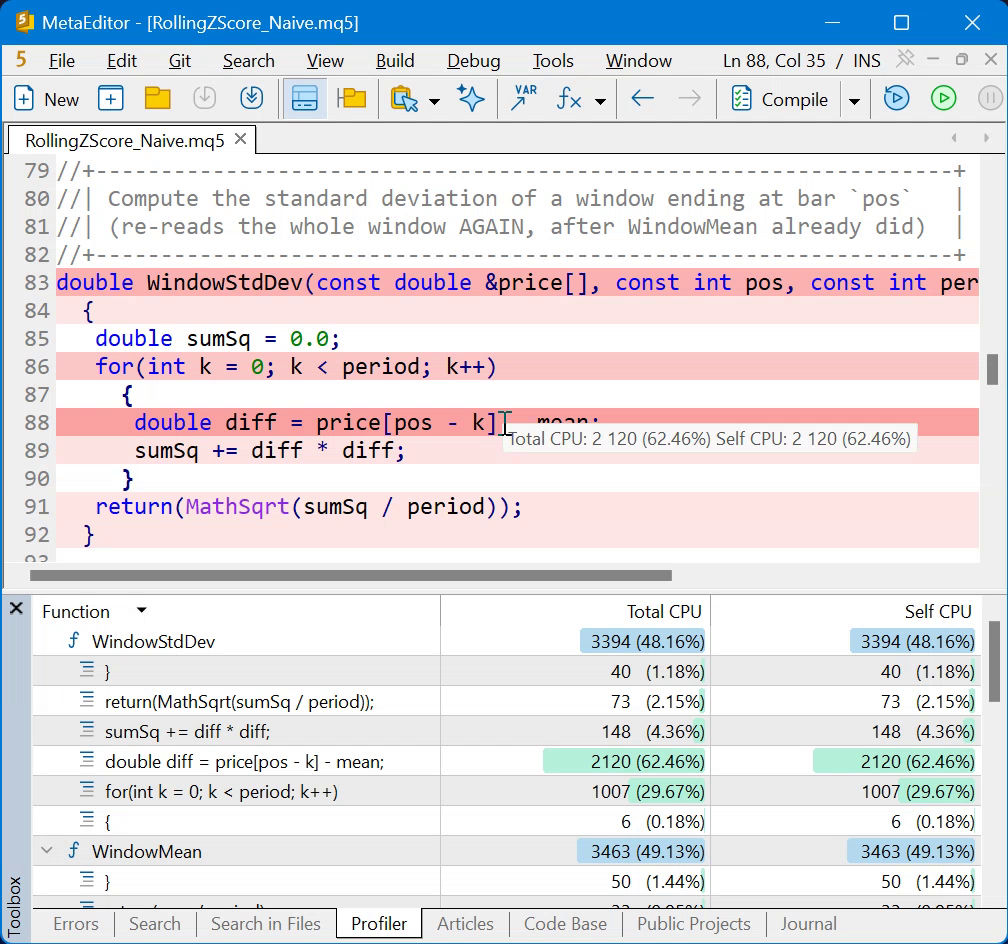Select profiler row 'double diff = price[pos - k] - mean;'

[x=507, y=761]
